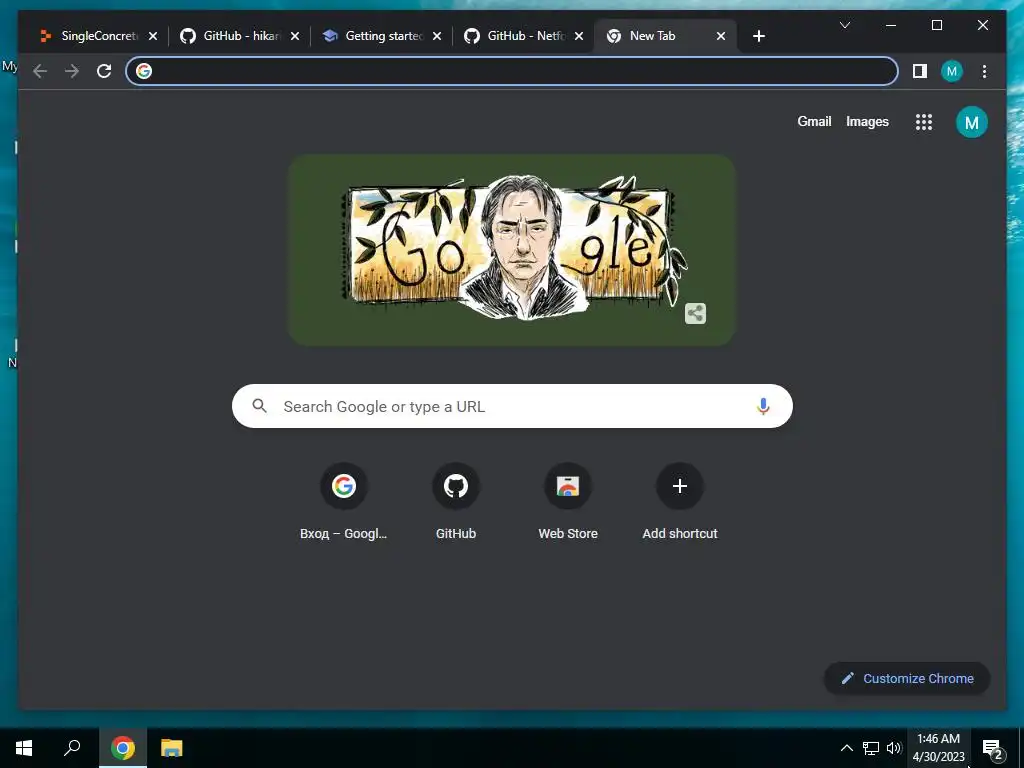Share the Google Doodle
Image resolution: width=1024 pixels, height=768 pixels.
point(696,313)
